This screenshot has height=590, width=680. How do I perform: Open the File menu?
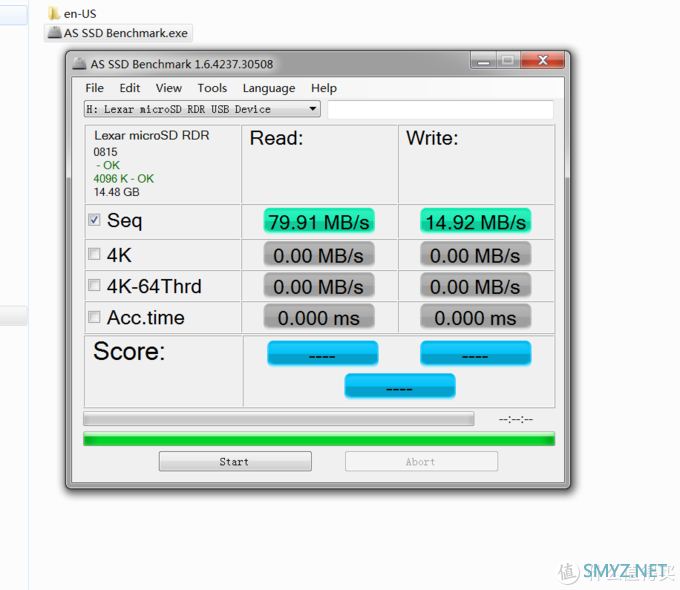[95, 88]
